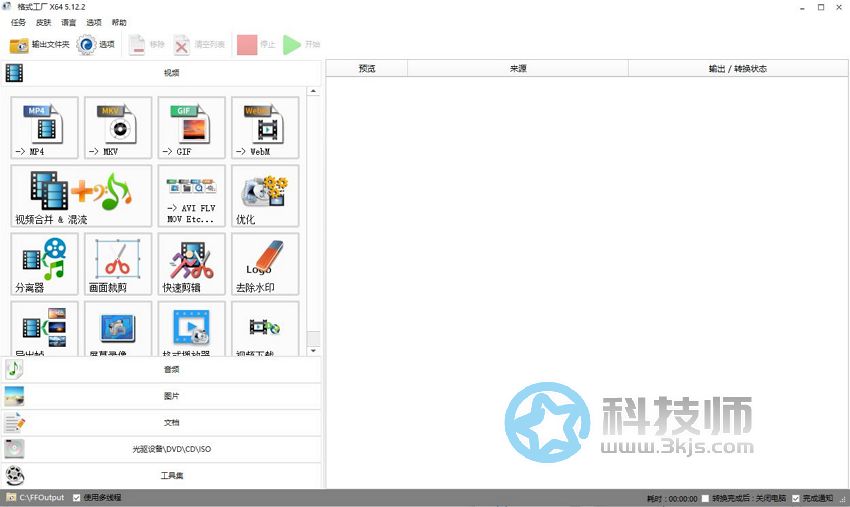Open the export frames filmstrip icon
Image resolution: width=850 pixels, height=507 pixels.
coord(44,329)
